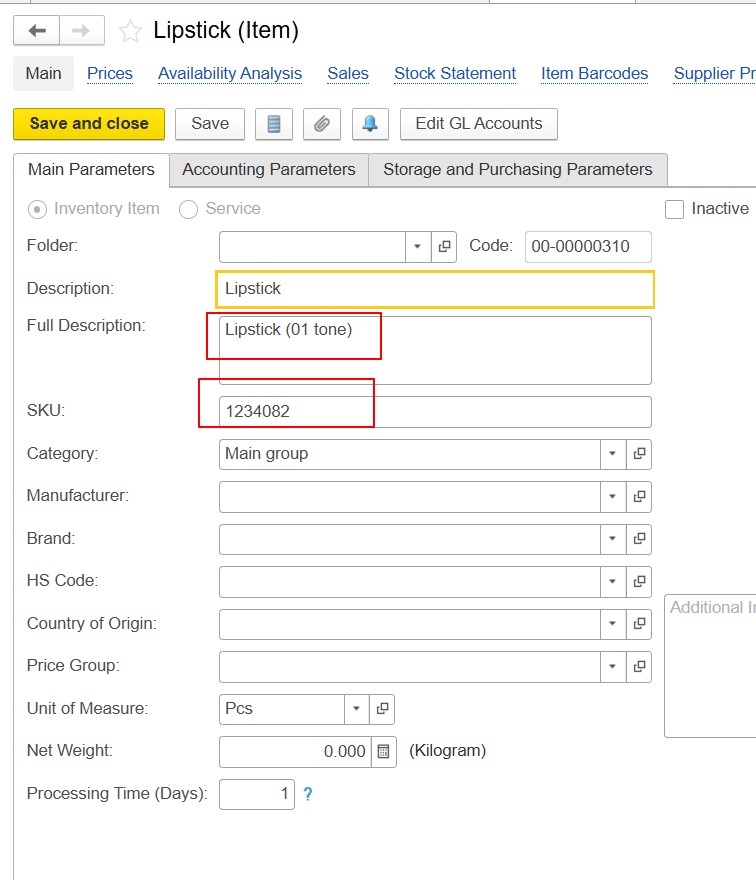Click the empty Price Group field
Image resolution: width=756 pixels, height=880 pixels.
[x=410, y=666]
